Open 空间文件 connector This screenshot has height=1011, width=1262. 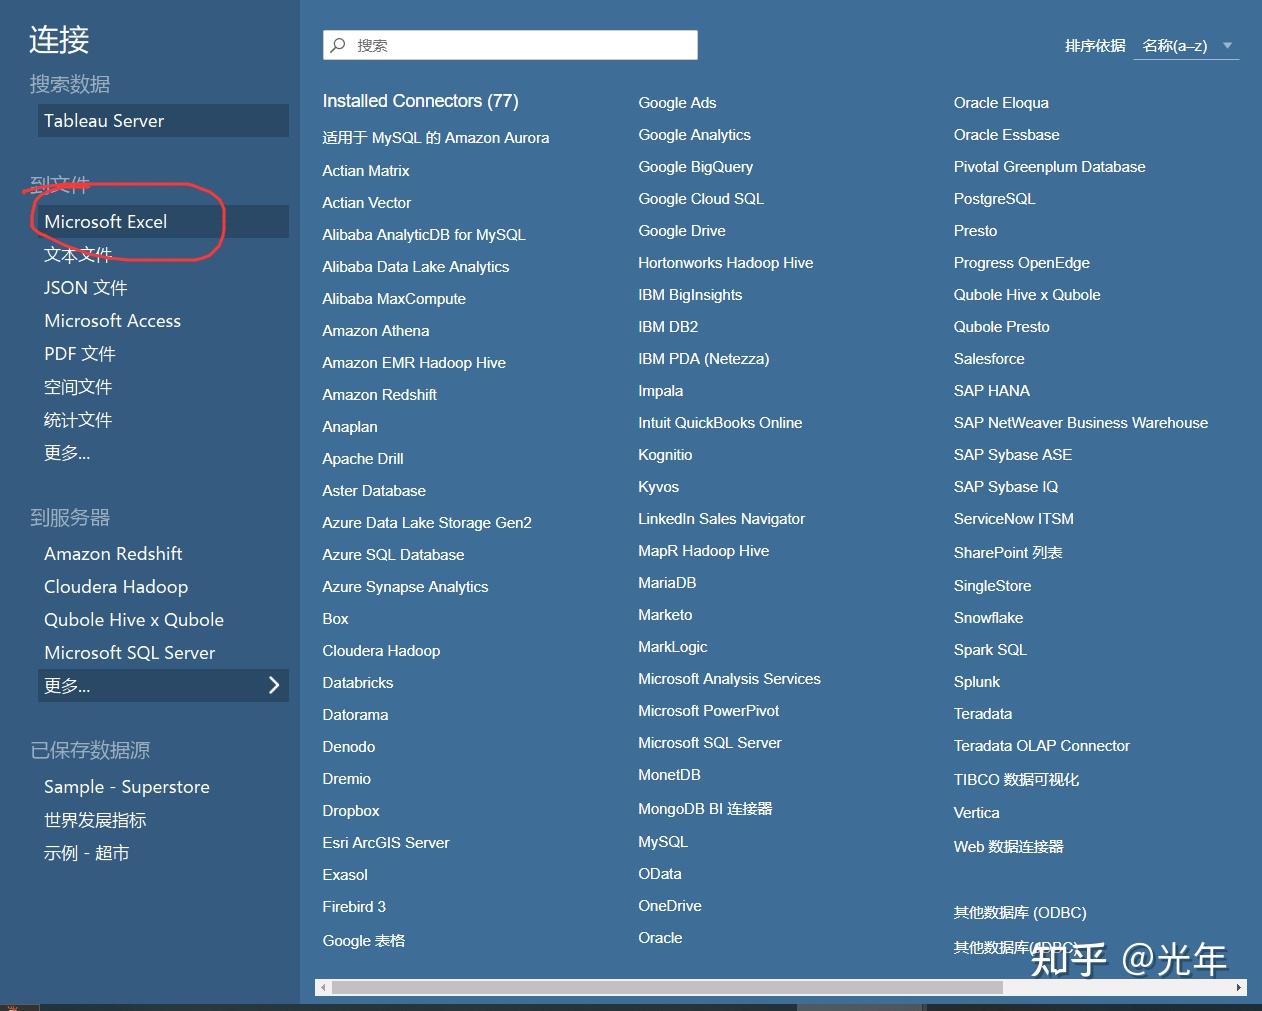78,387
